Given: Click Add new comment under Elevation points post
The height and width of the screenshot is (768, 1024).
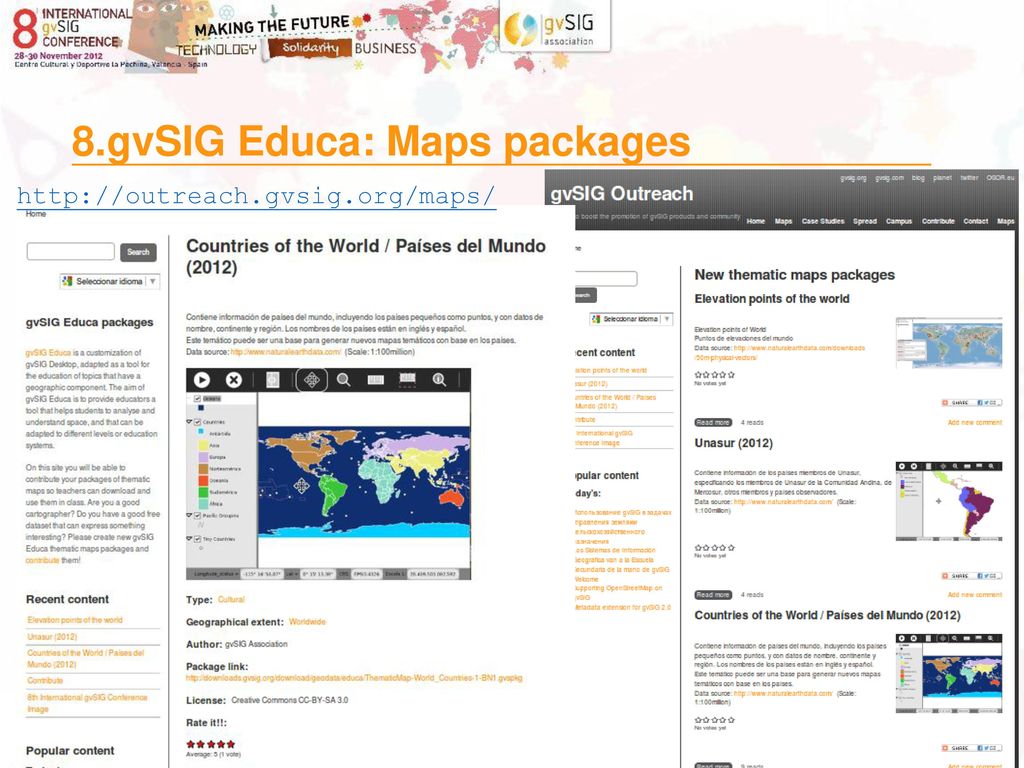Looking at the screenshot, I should [x=974, y=423].
